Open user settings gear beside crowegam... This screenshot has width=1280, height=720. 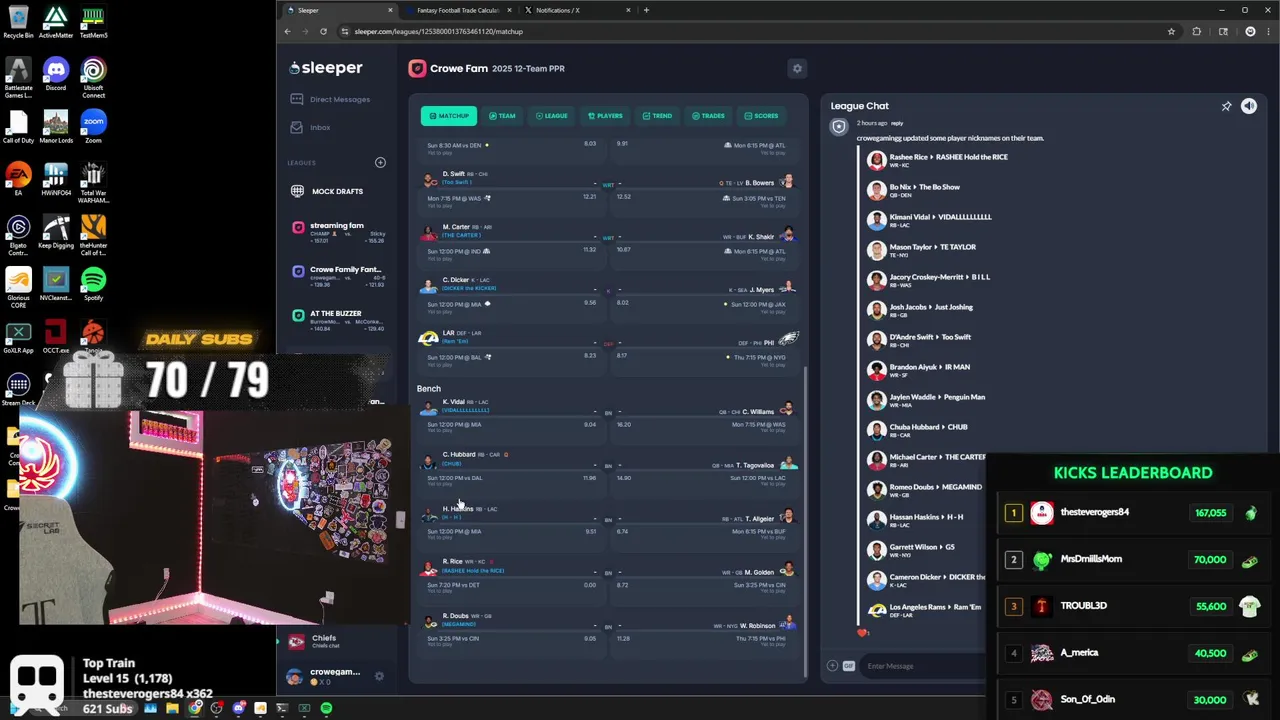[x=379, y=676]
